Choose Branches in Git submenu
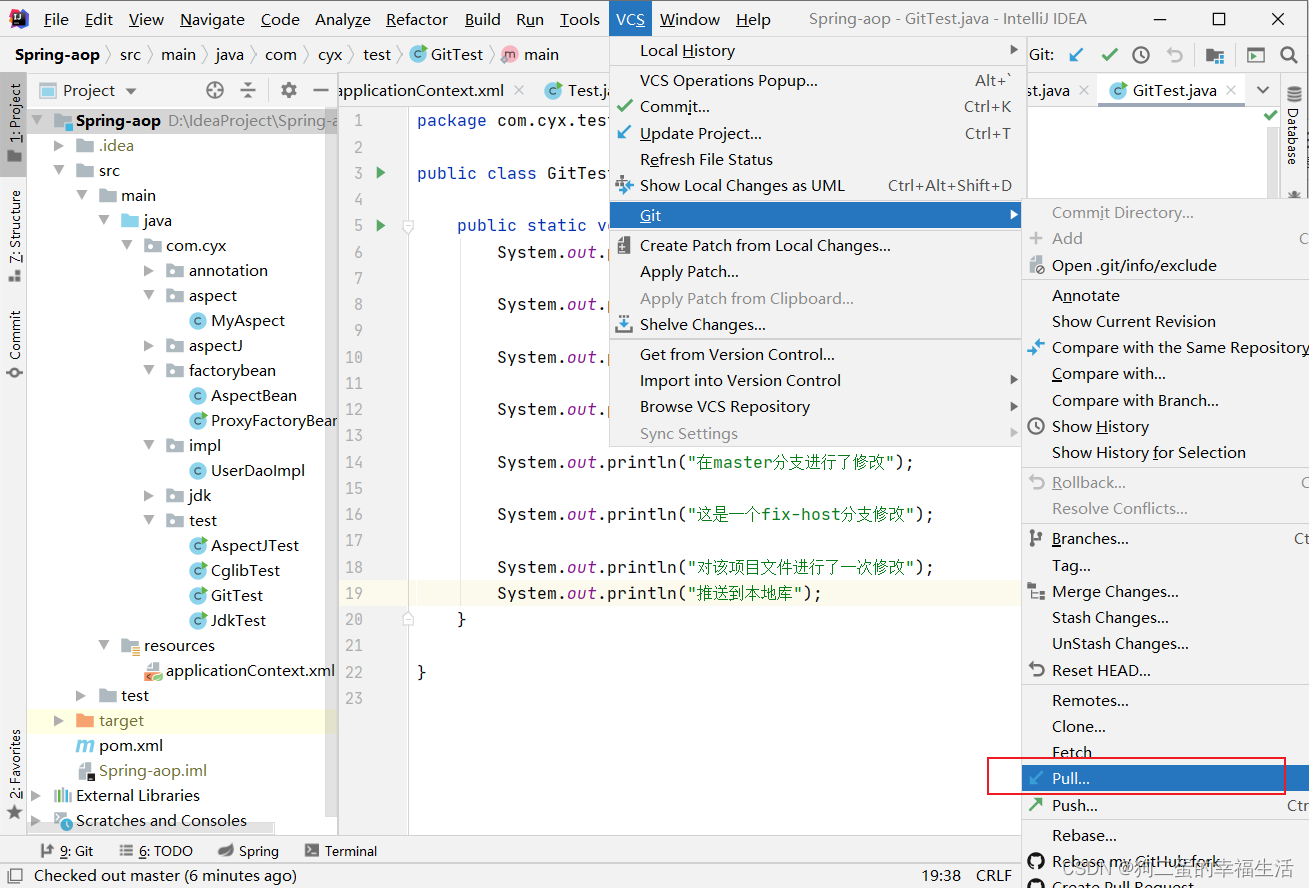 point(1165,538)
